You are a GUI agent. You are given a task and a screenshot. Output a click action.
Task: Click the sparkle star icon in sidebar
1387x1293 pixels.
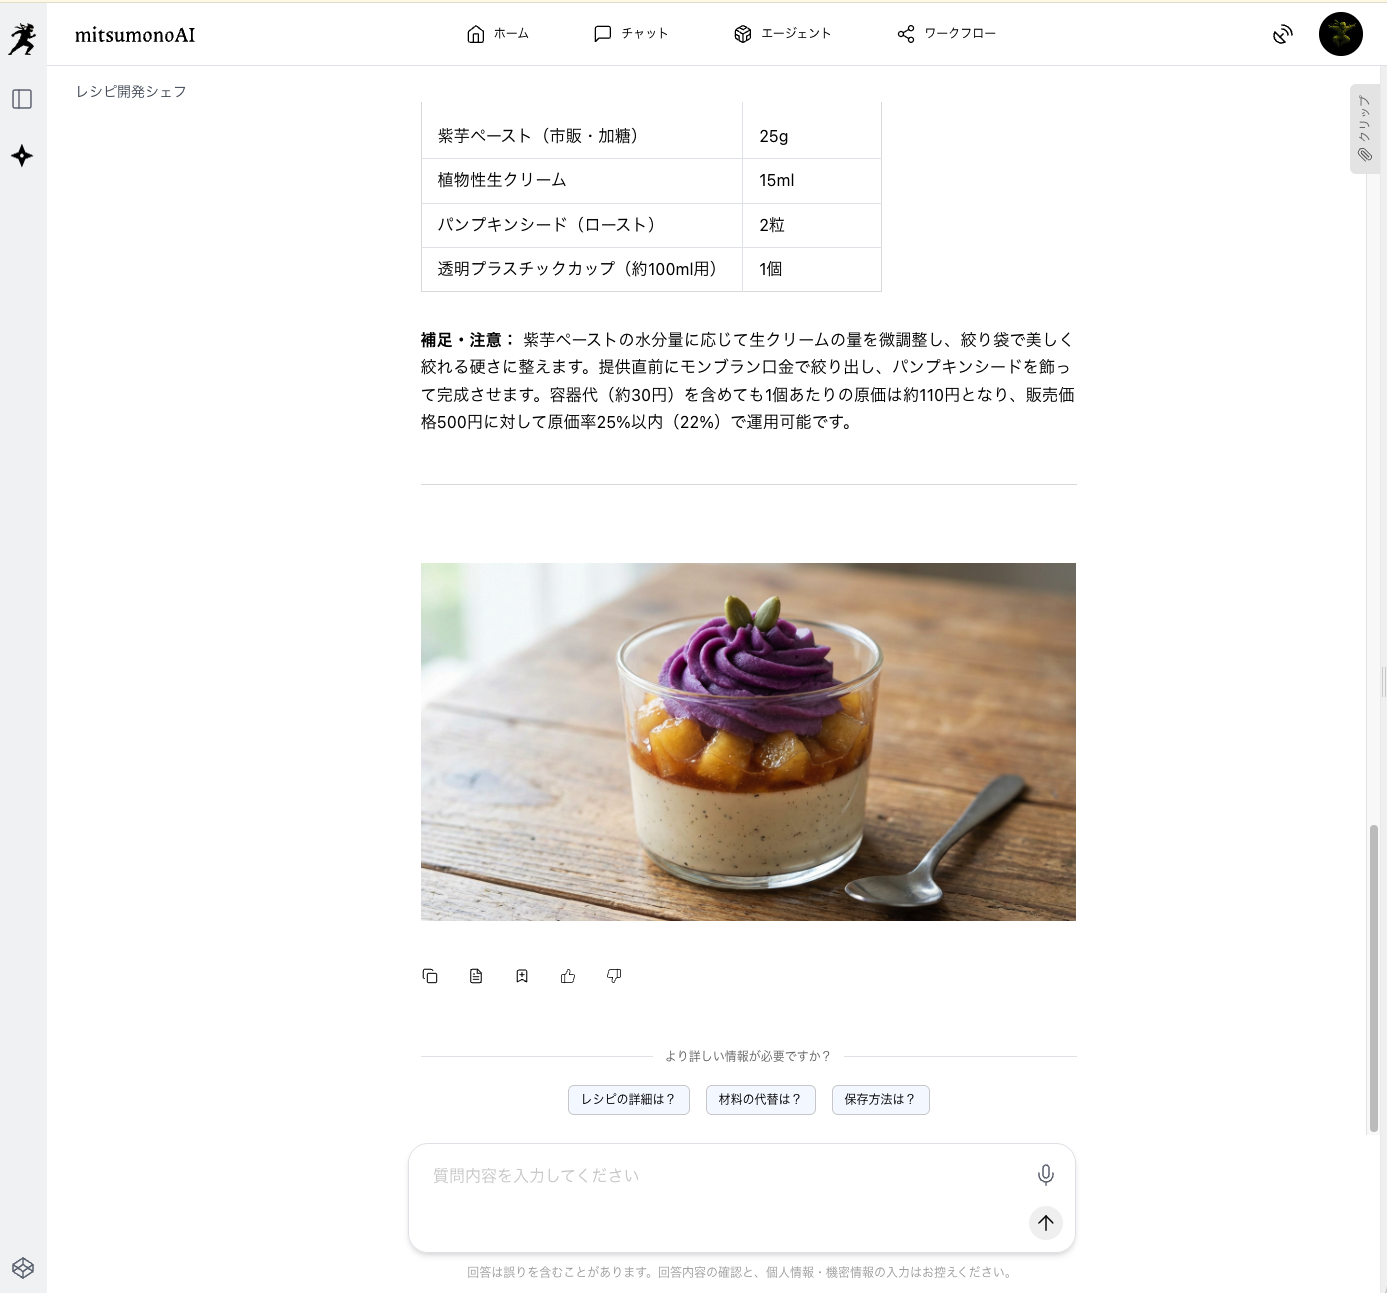(x=22, y=156)
